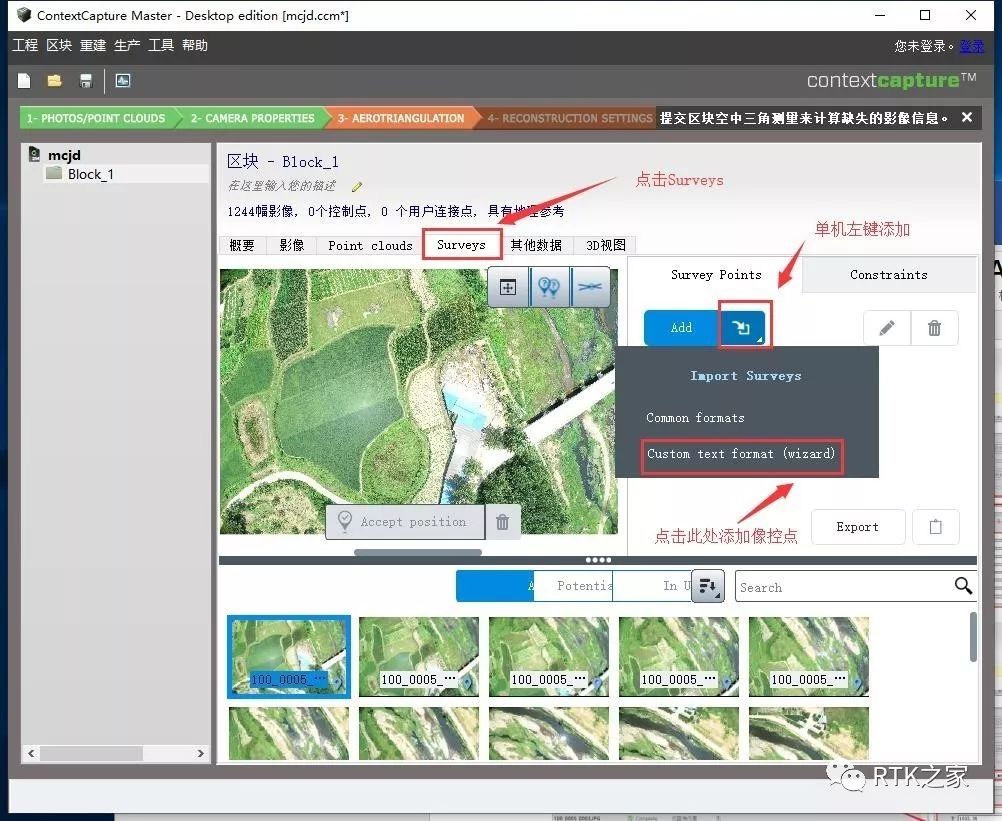1002x821 pixels.
Task: Click the edit pencil icon in Survey Points
Action: coord(887,328)
